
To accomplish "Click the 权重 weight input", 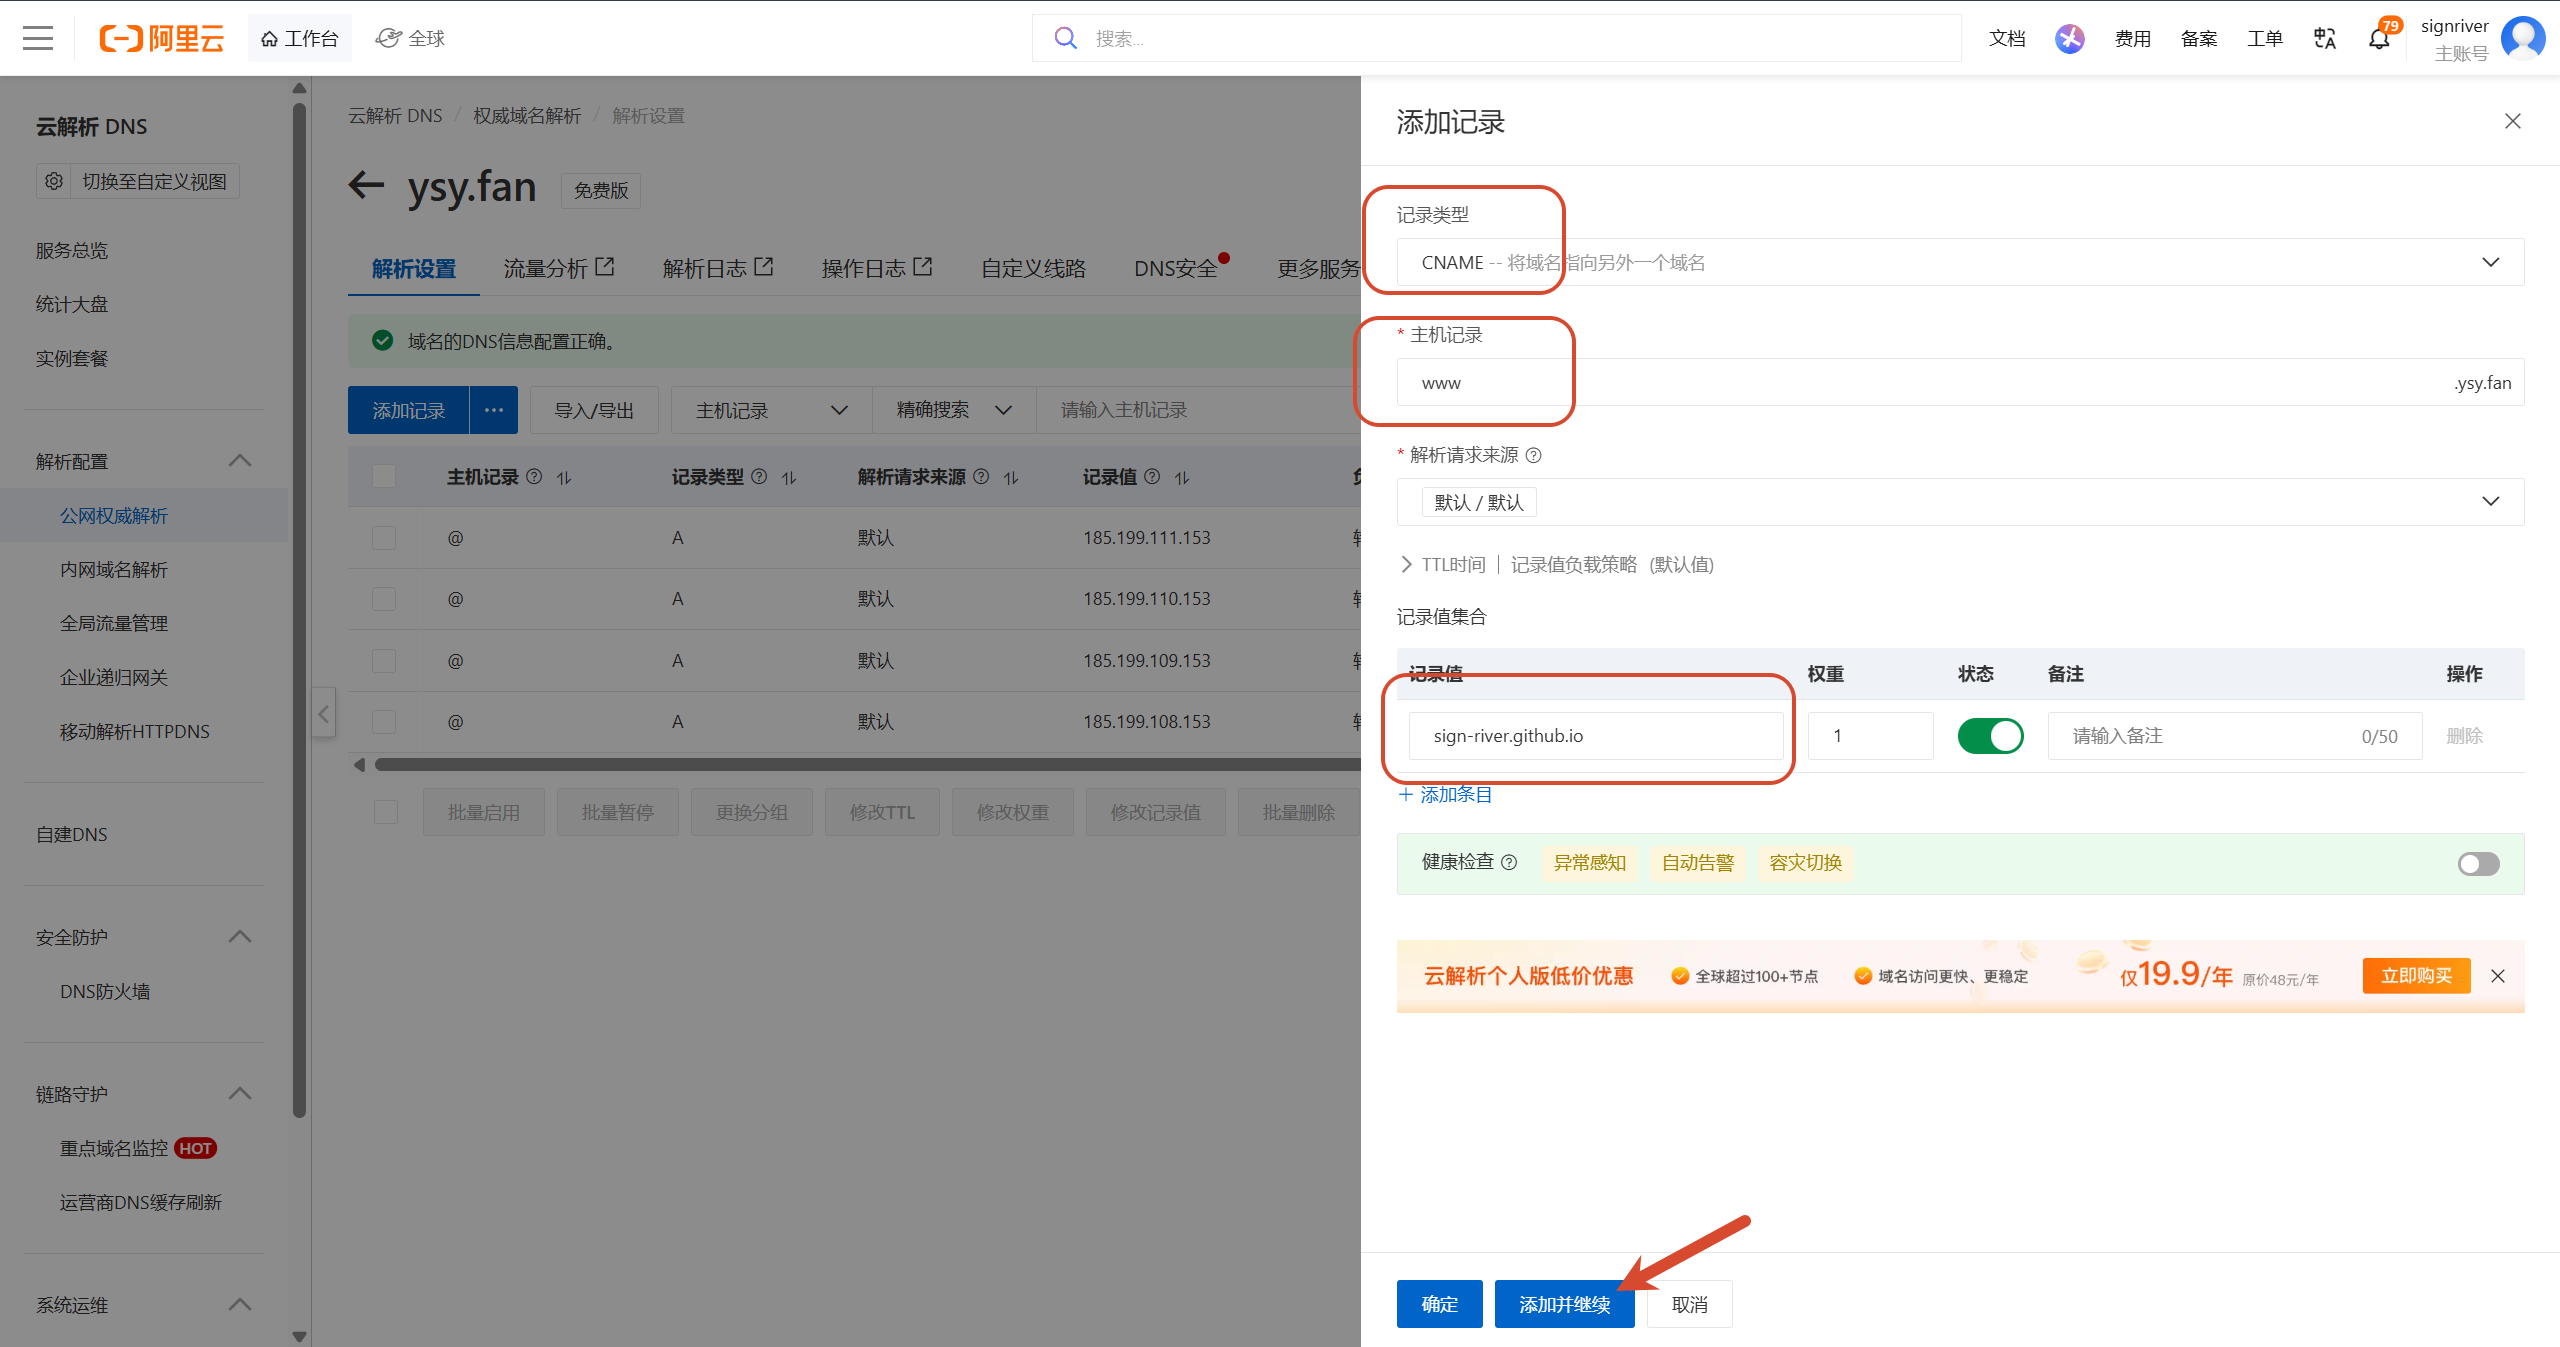I will tap(1870, 736).
